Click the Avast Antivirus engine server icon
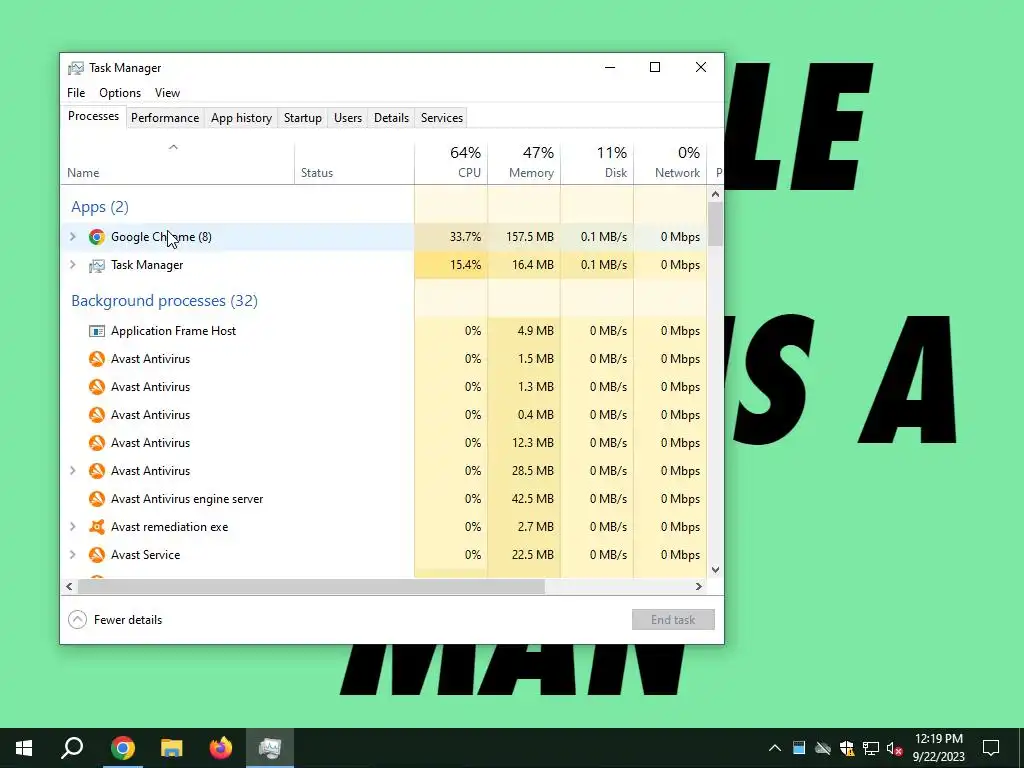 pyautogui.click(x=97, y=499)
